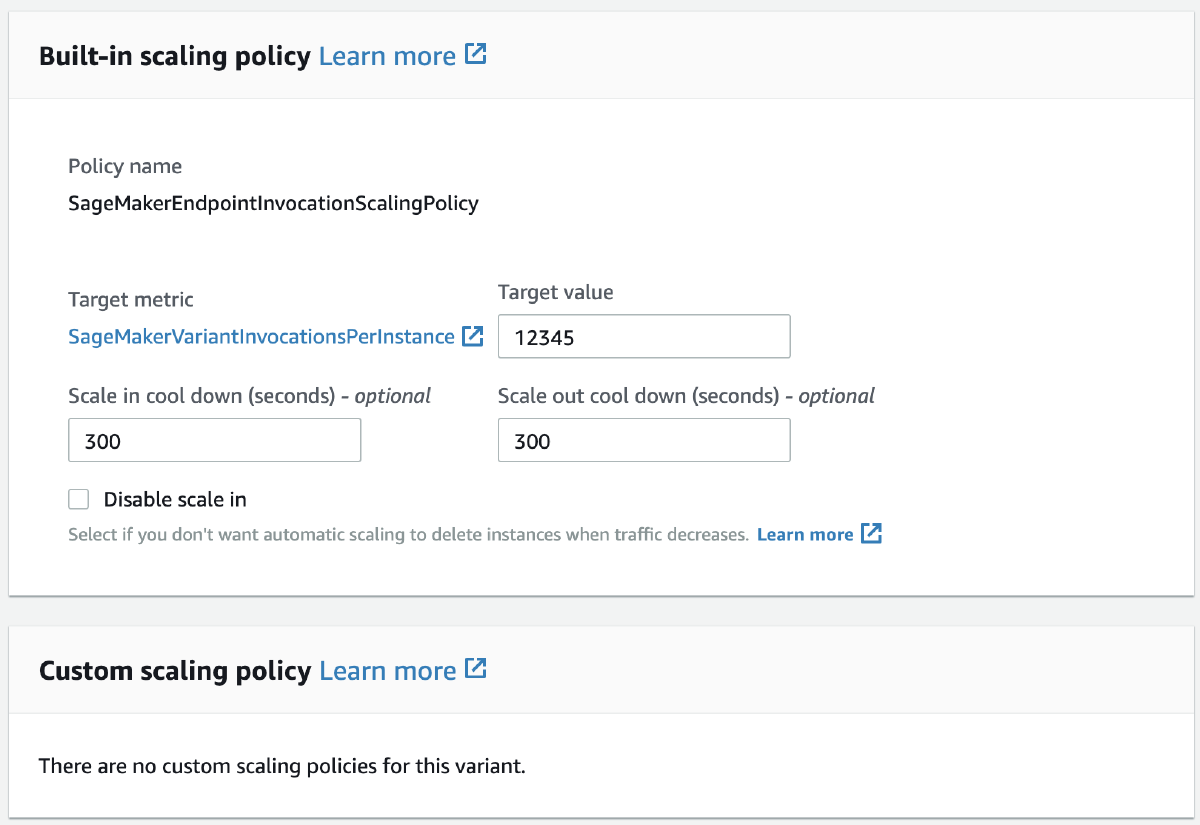Click external-link icon beside Built-in scaling policy
Viewport: 1200px width, 825px height.
tap(476, 55)
